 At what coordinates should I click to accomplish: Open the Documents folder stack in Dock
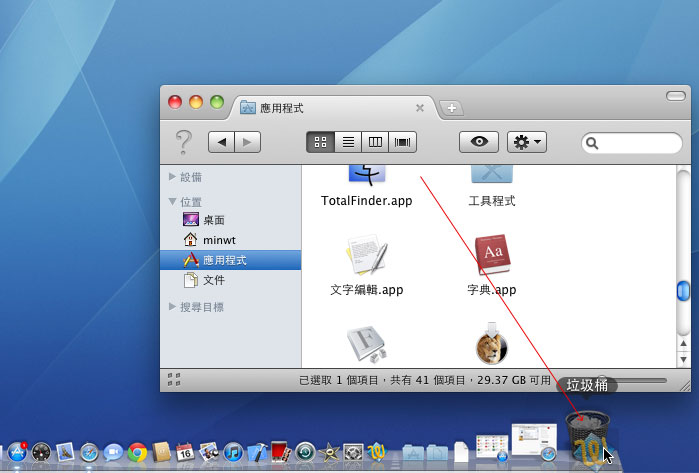pyautogui.click(x=437, y=452)
